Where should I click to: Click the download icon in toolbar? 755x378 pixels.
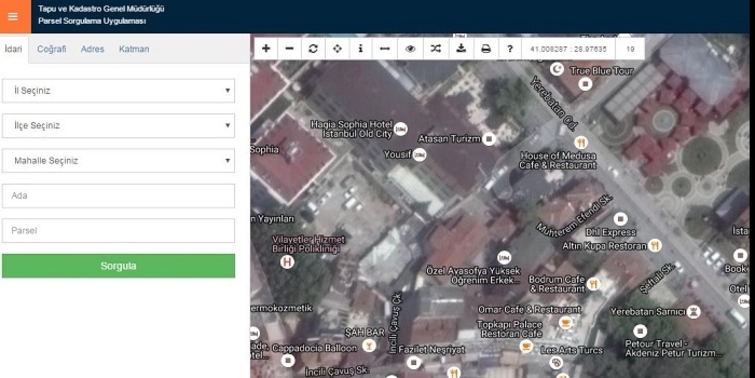pyautogui.click(x=461, y=49)
